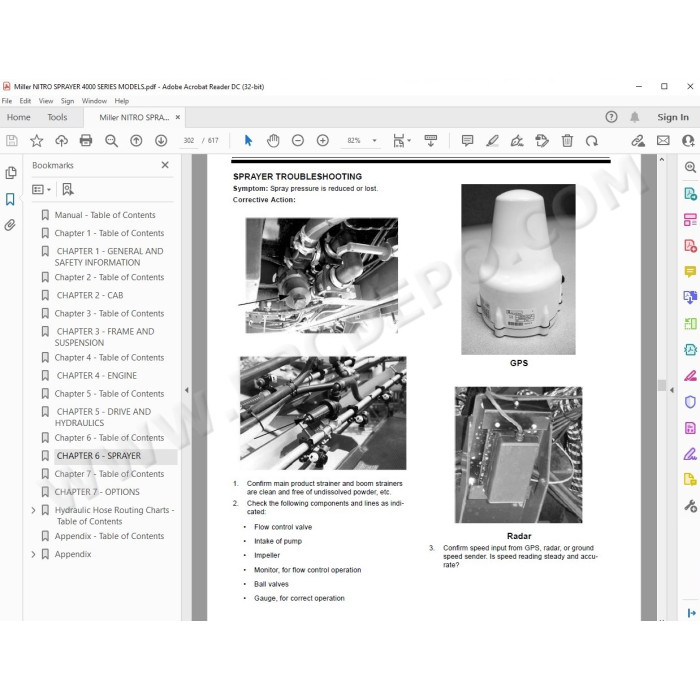Click the scrolling mode icon

click(x=431, y=141)
